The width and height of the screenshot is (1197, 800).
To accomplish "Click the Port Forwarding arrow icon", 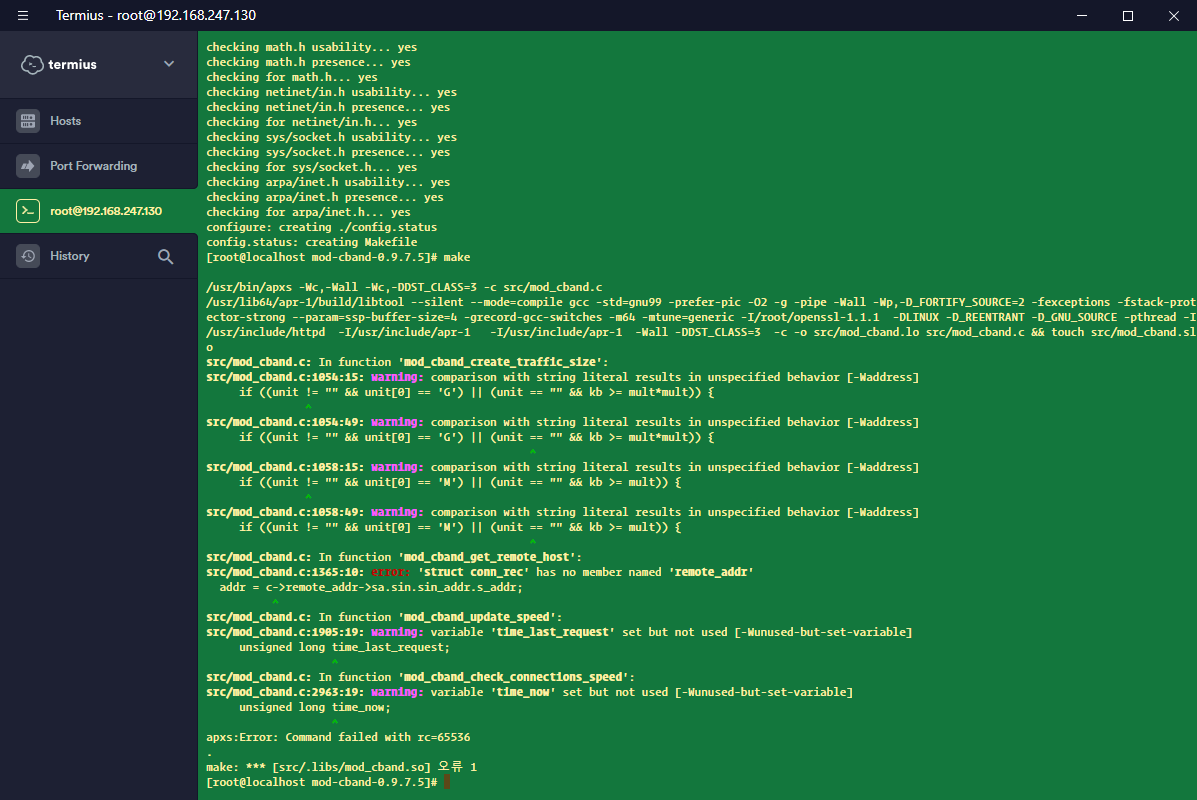I will coord(28,166).
